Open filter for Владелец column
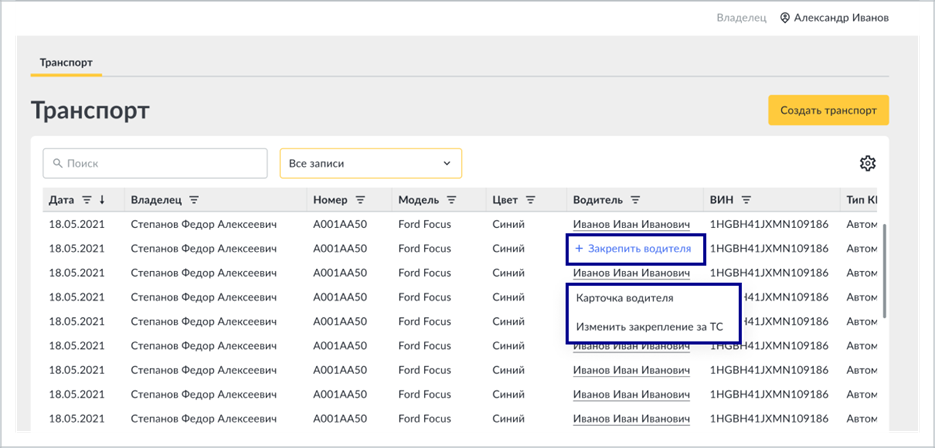 click(x=194, y=200)
